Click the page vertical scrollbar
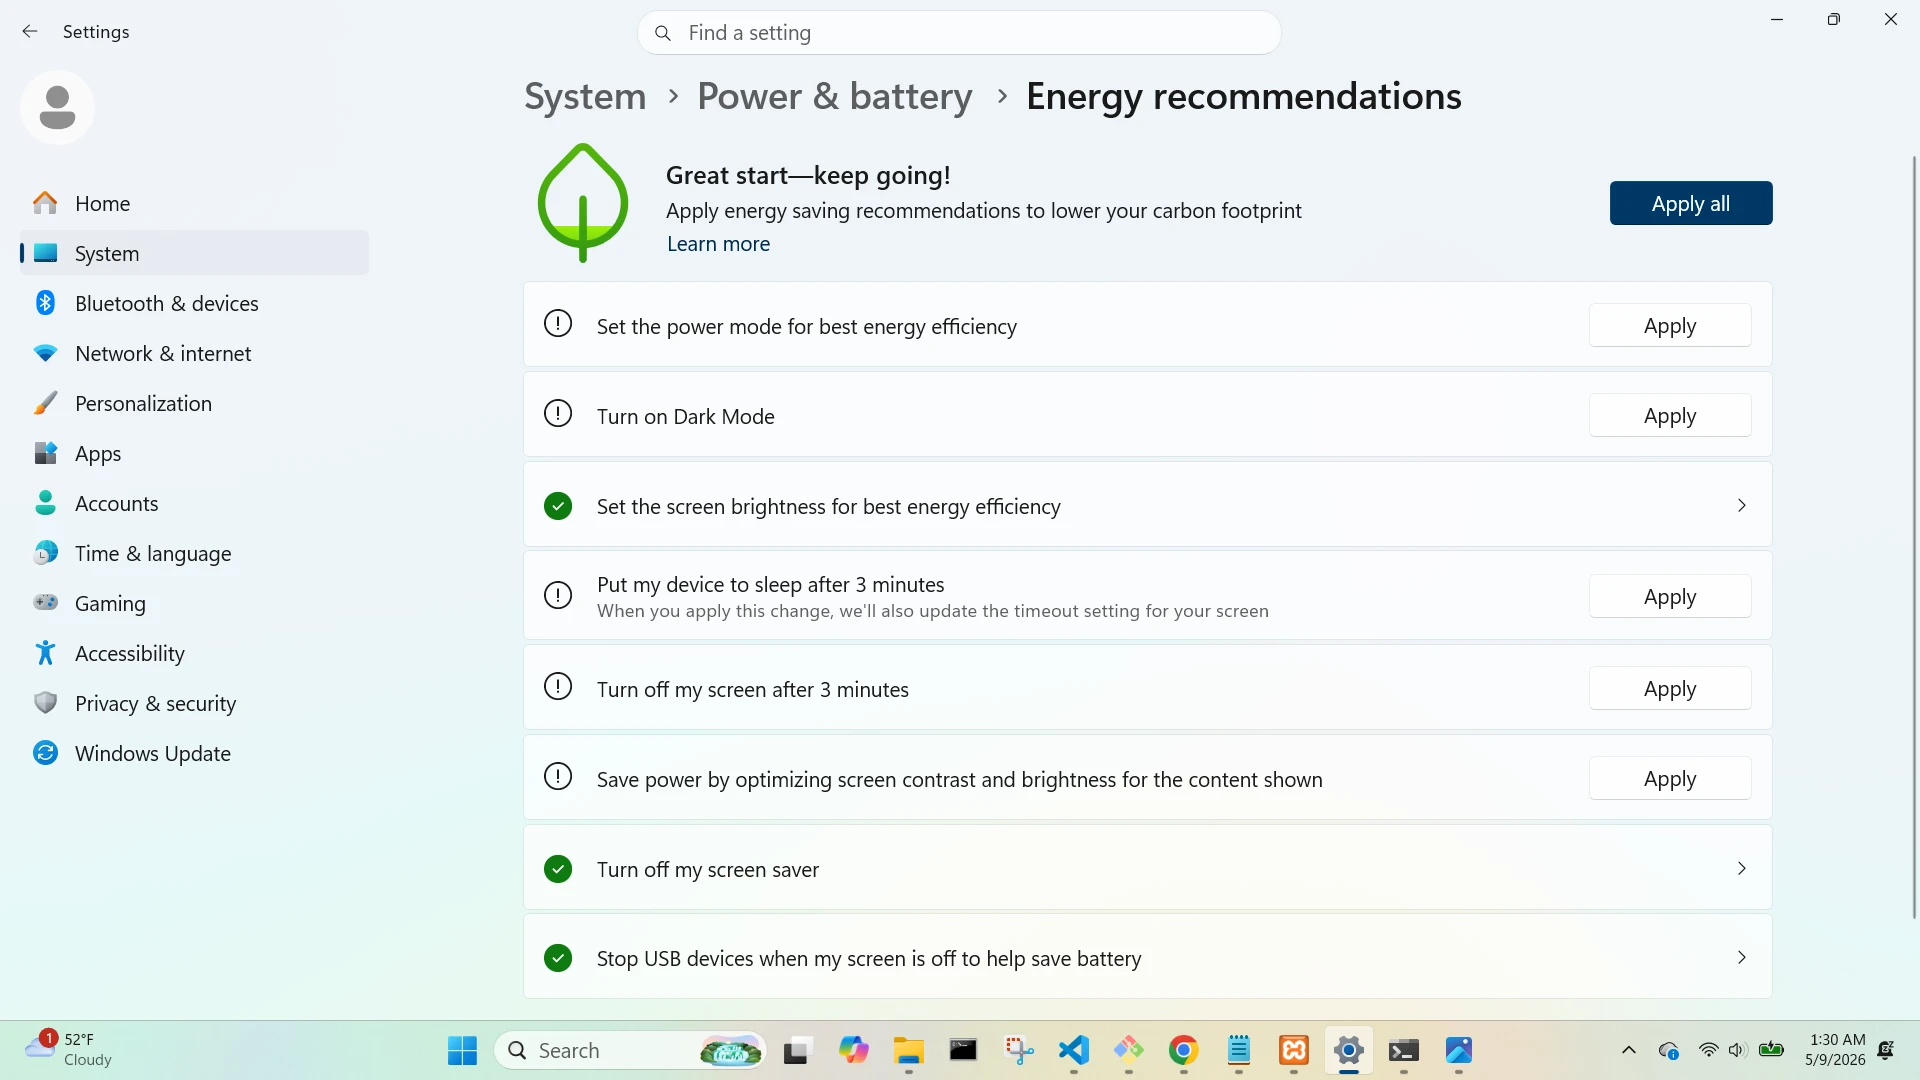This screenshot has width=1920, height=1080. pyautogui.click(x=1914, y=537)
